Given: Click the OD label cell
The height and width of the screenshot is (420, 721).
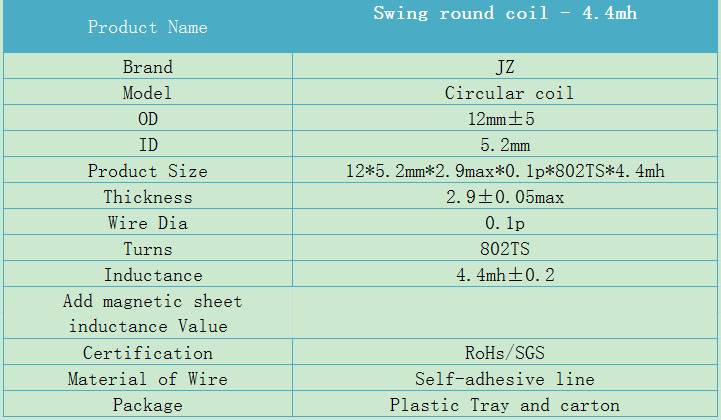Looking at the screenshot, I should (x=148, y=119).
